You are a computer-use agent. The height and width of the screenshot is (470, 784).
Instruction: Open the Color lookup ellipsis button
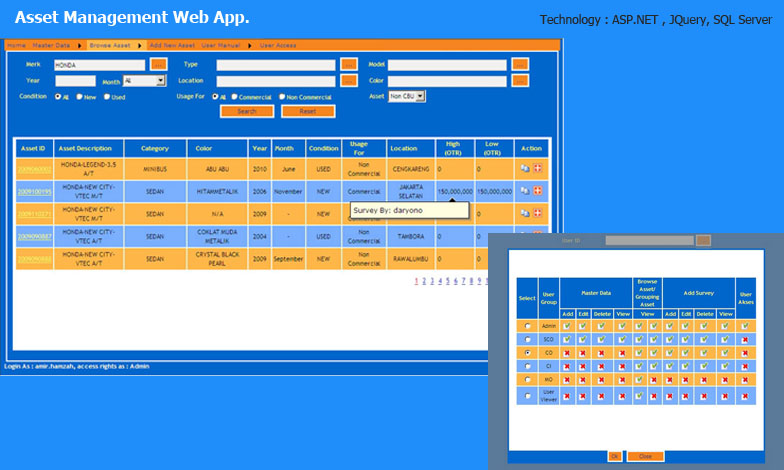click(x=520, y=80)
